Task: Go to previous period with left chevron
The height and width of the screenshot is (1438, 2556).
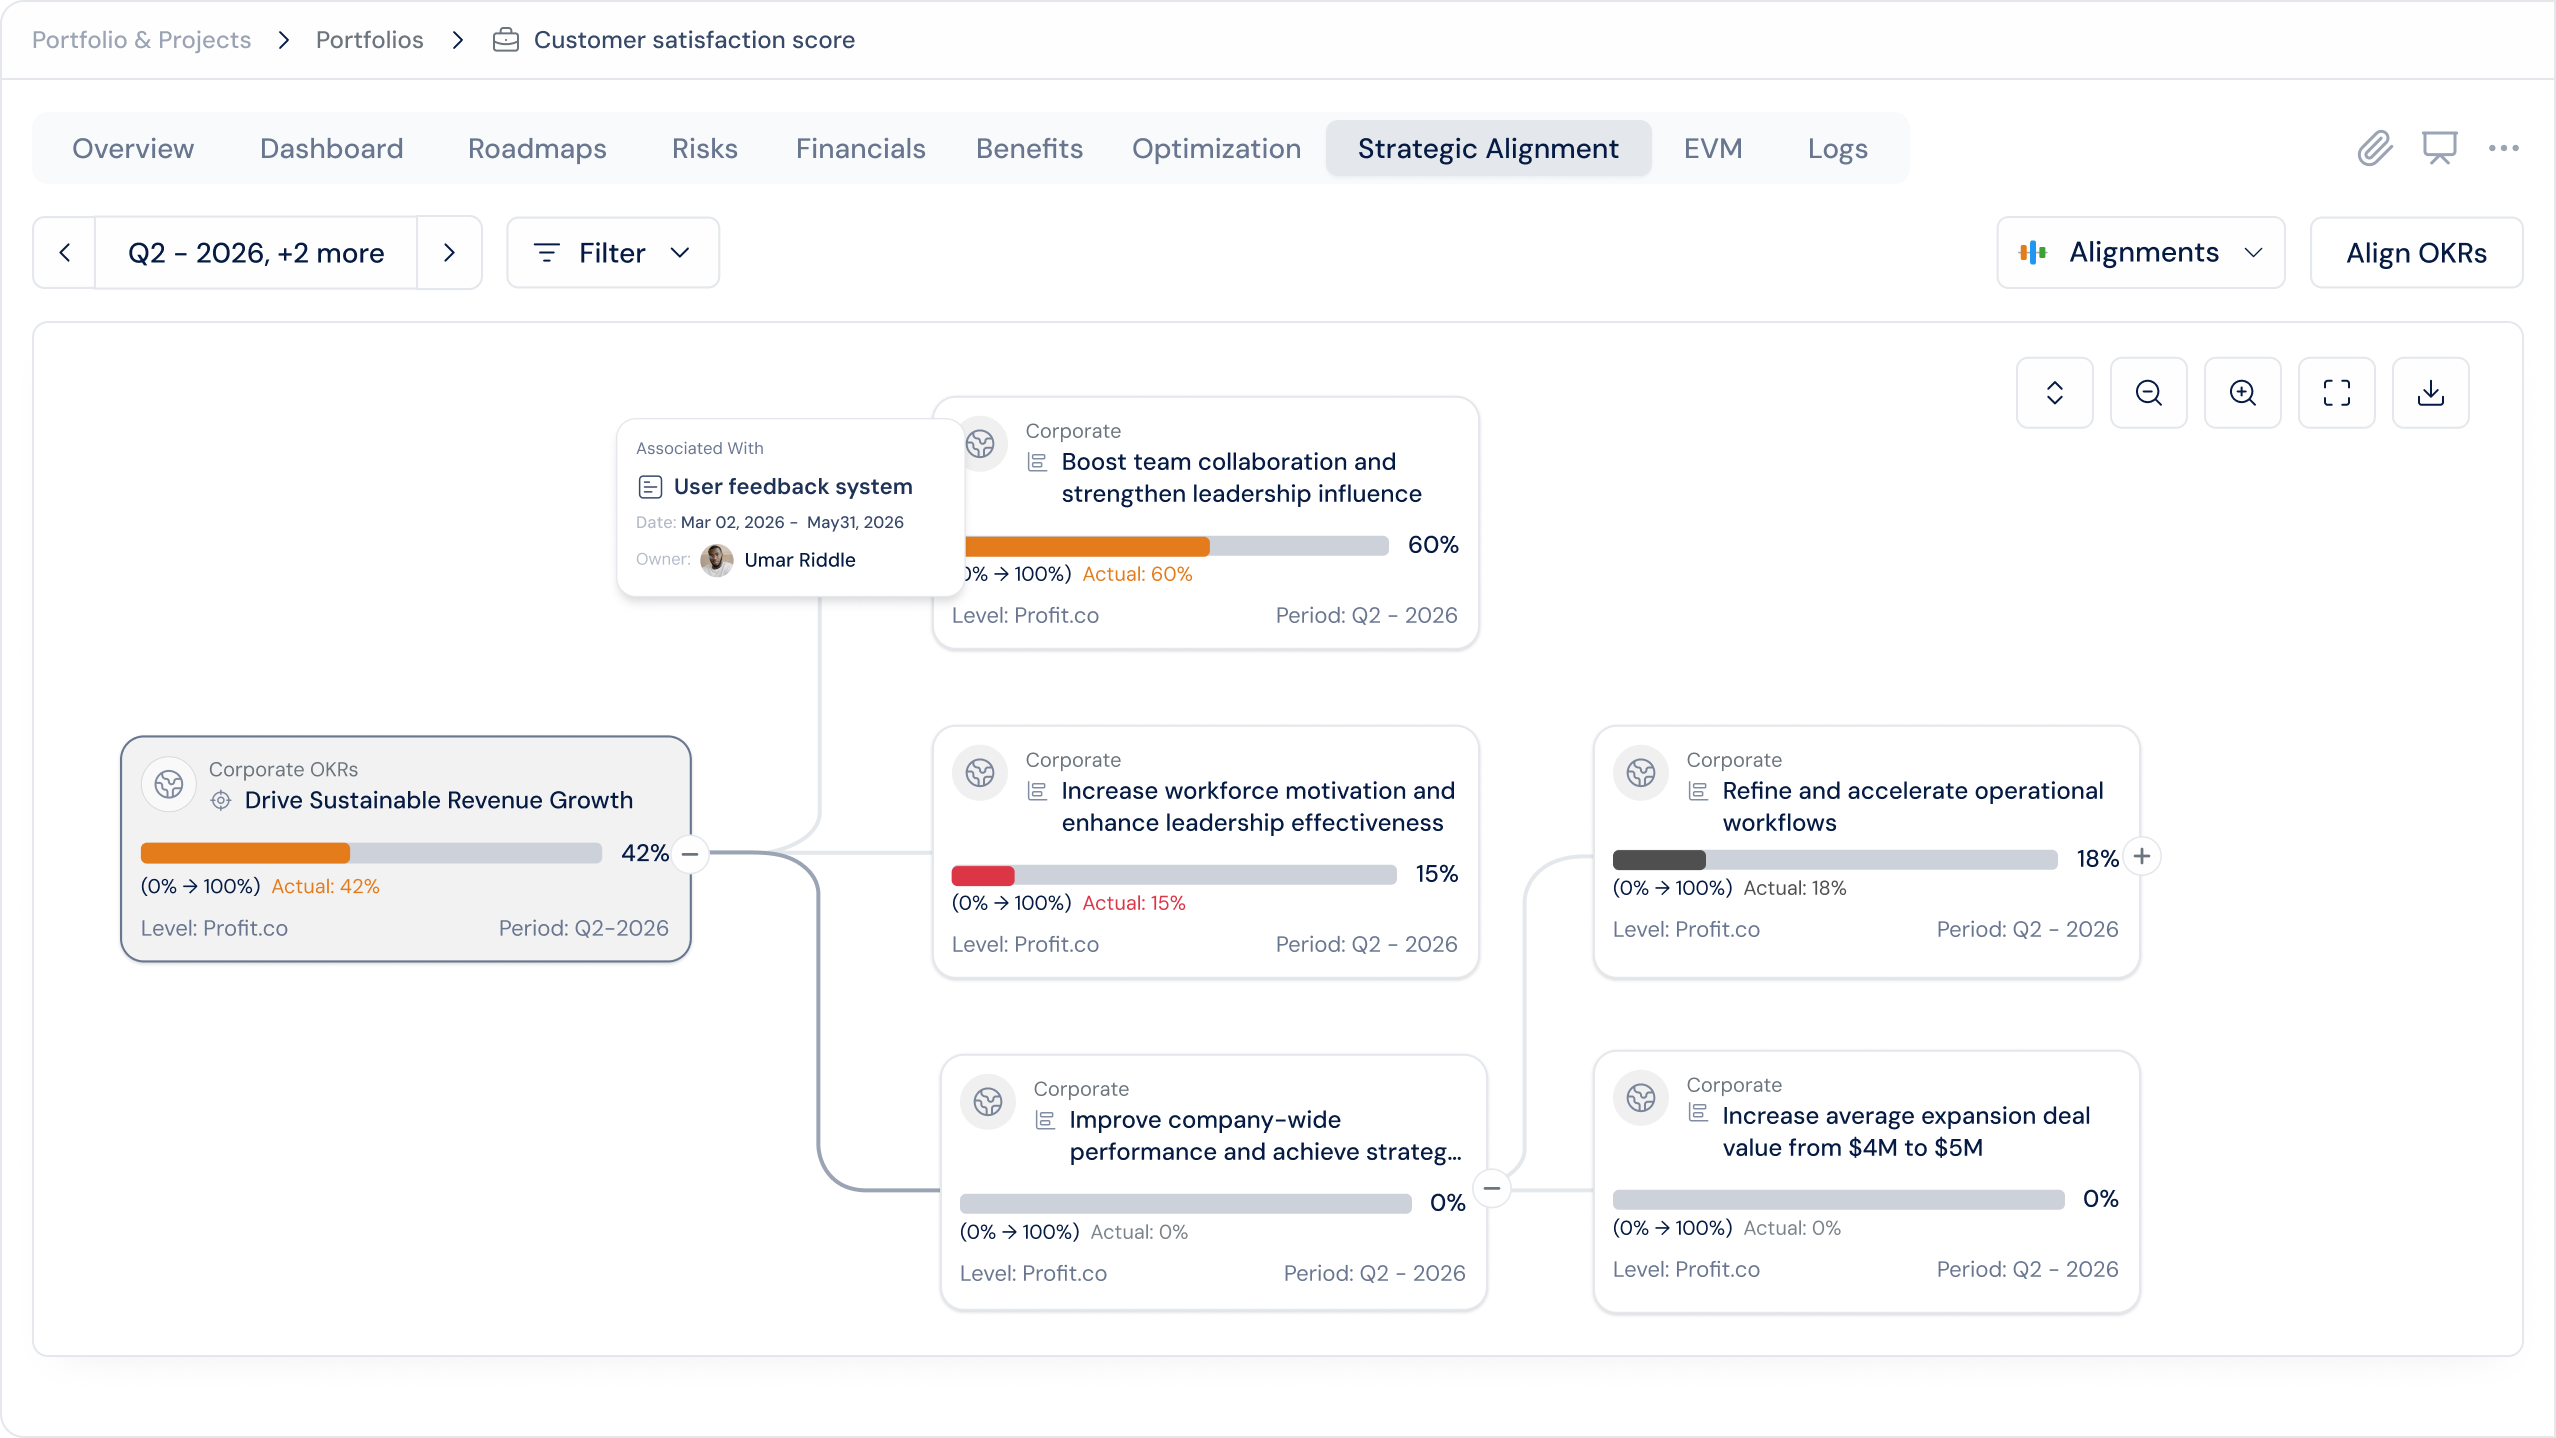Action: 65,253
